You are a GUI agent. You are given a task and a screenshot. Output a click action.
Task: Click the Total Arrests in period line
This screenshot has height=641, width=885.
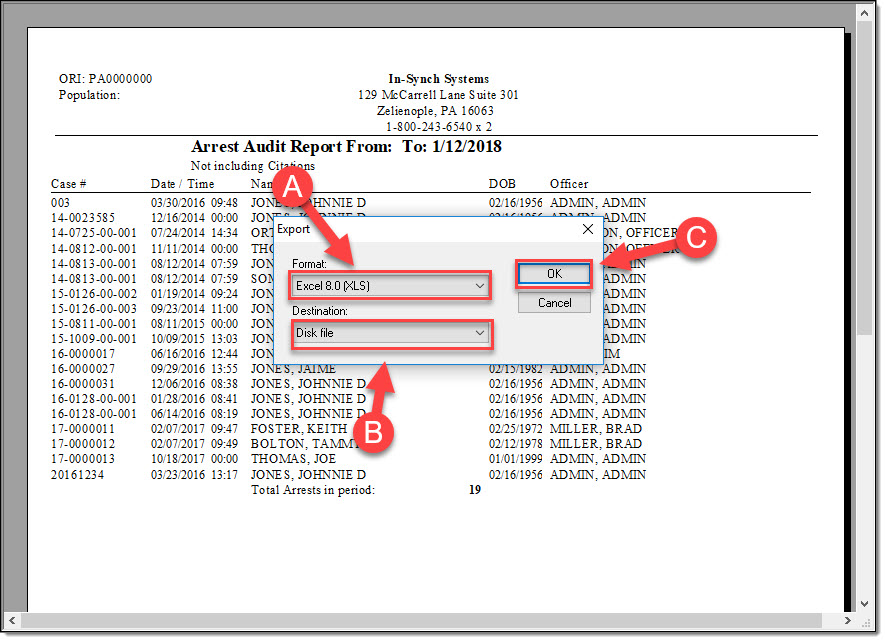(x=312, y=490)
